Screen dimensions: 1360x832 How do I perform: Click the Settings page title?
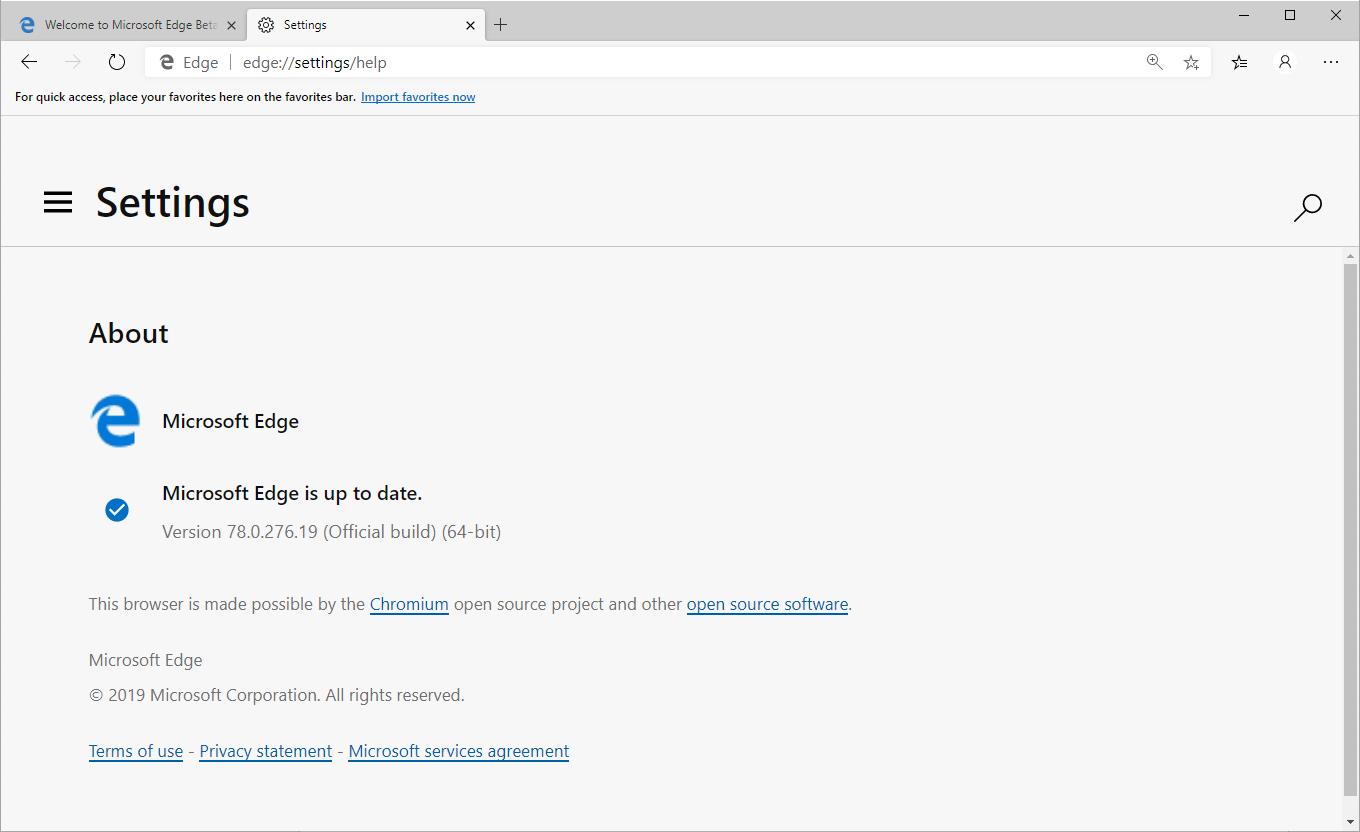tap(173, 203)
